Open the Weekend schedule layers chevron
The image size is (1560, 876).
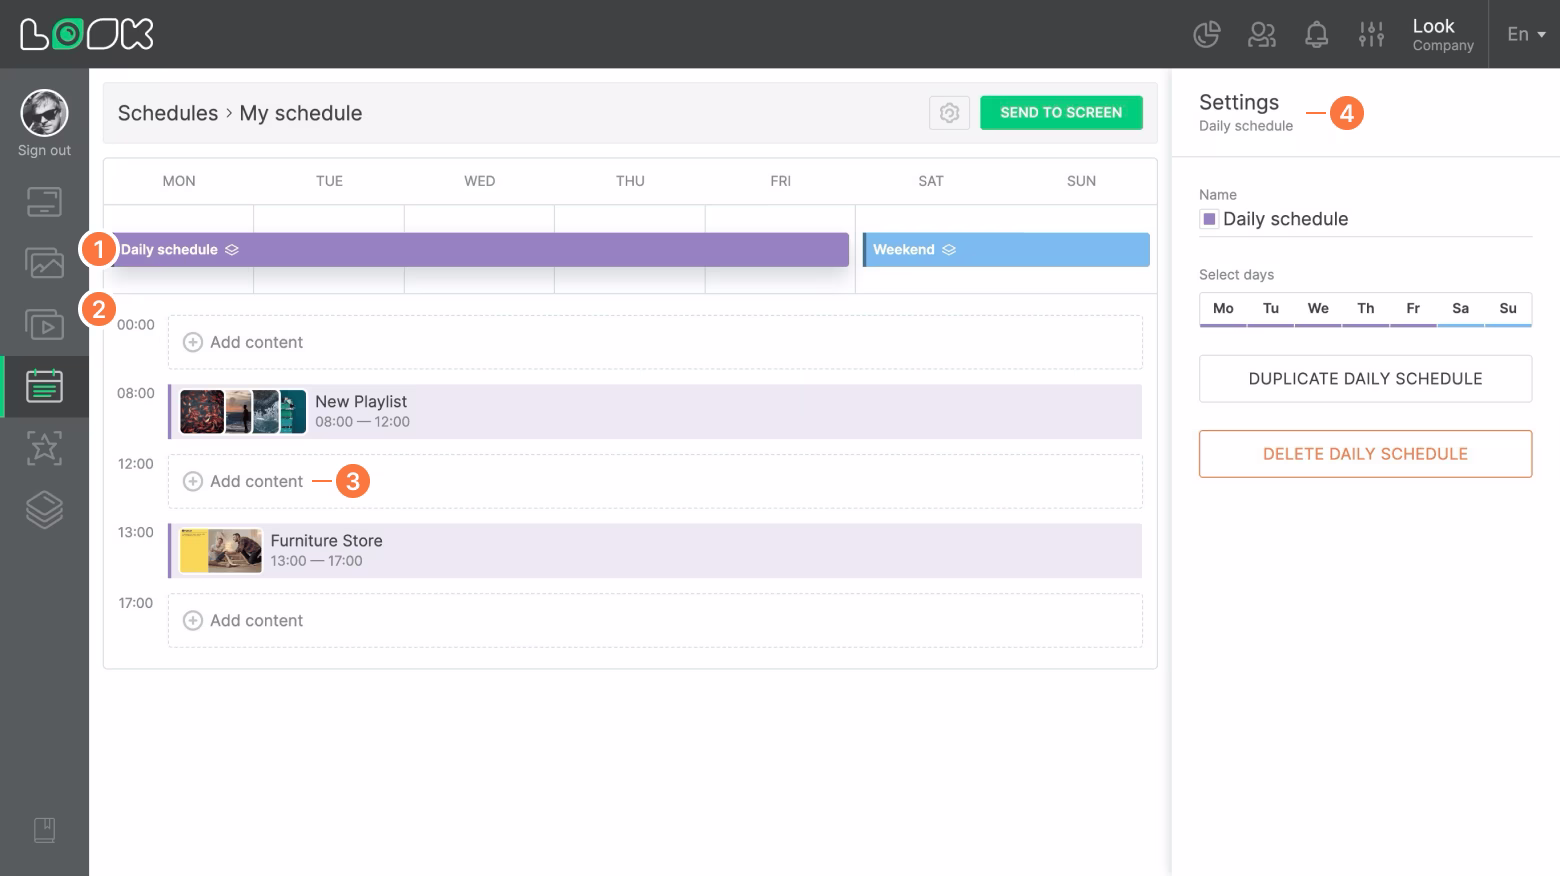(x=948, y=249)
